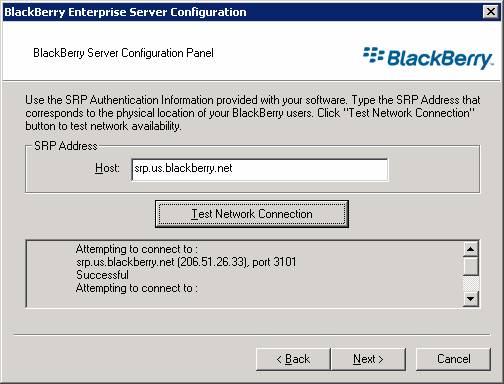Click the Test Network Connection button
Image resolution: width=504 pixels, height=384 pixels.
[x=252, y=214]
